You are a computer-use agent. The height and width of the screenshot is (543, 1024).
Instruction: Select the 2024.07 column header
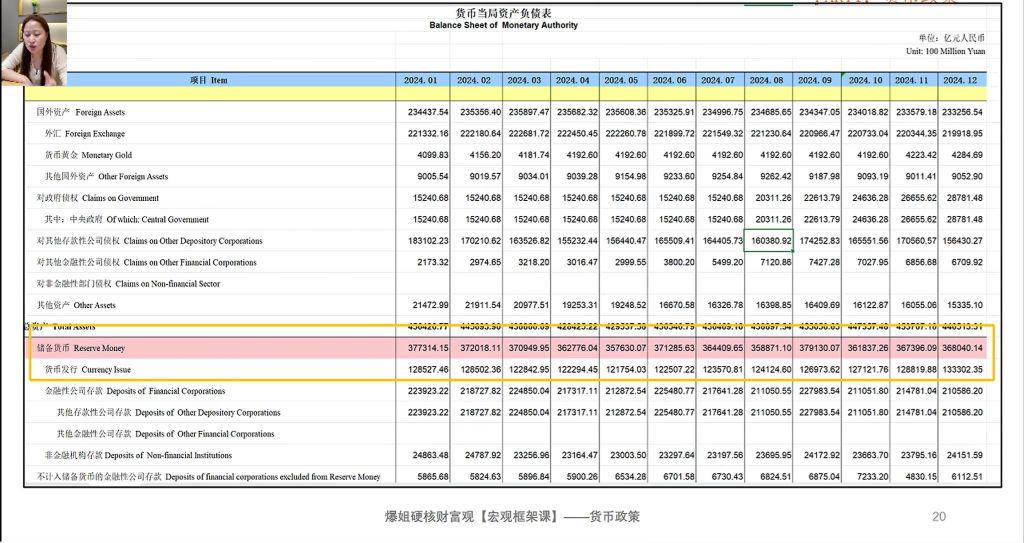click(718, 80)
